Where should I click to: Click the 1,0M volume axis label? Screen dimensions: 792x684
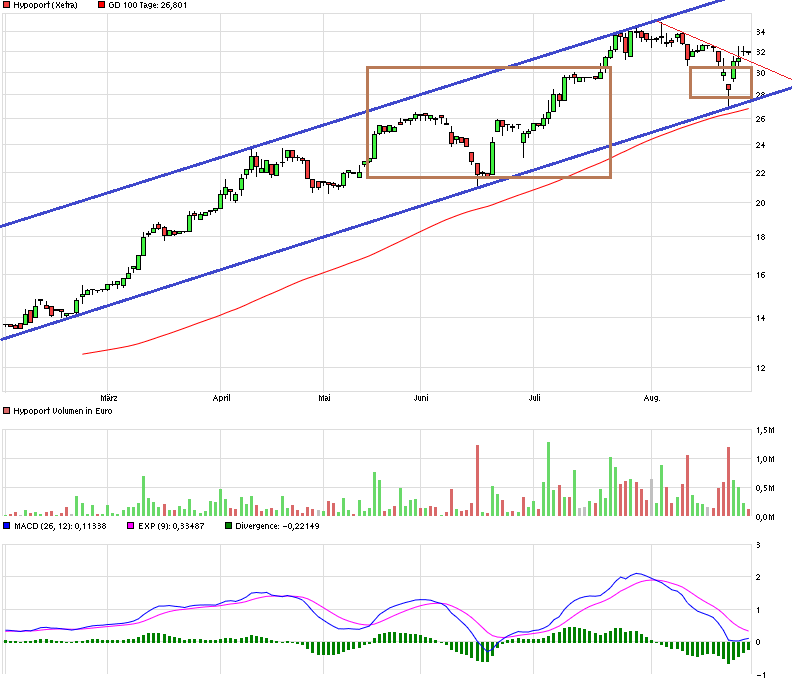765,459
